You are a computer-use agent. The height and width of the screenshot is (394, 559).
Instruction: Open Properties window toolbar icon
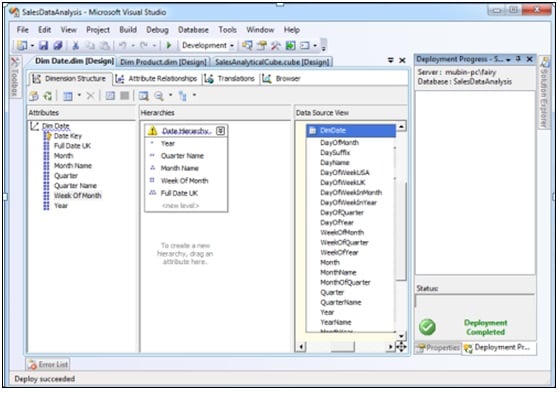click(x=262, y=45)
